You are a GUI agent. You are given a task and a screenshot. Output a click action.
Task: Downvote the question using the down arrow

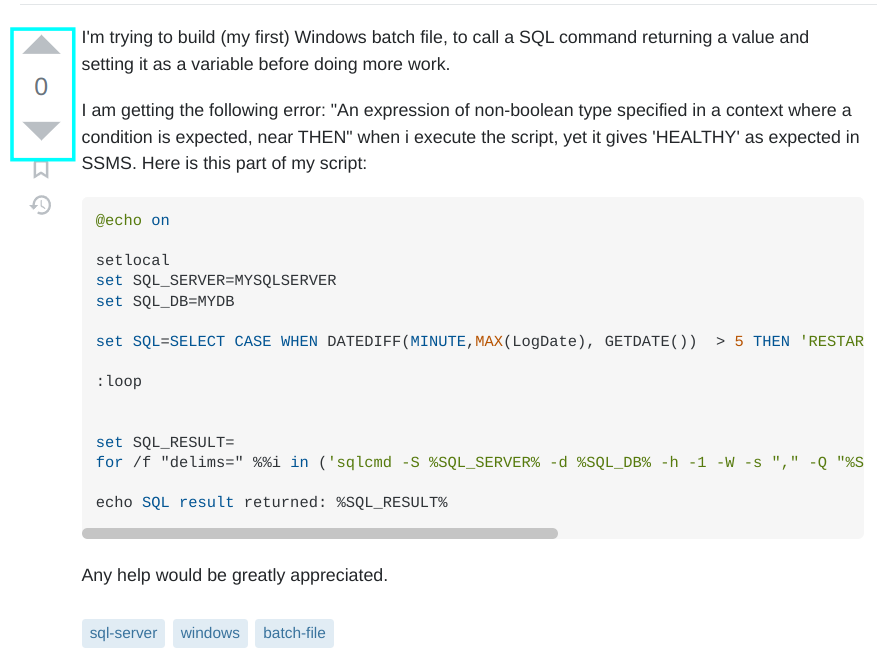[x=41, y=131]
